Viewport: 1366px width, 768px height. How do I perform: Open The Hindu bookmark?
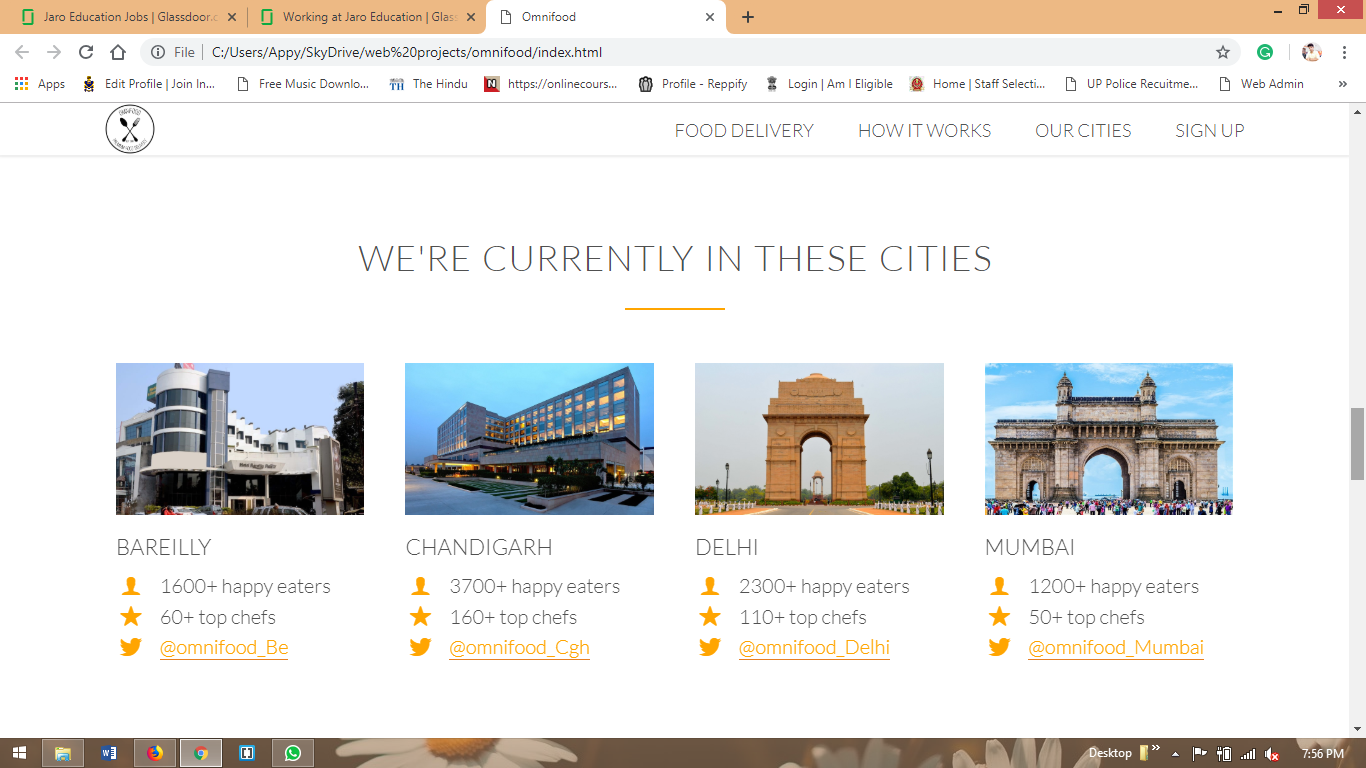tap(429, 84)
